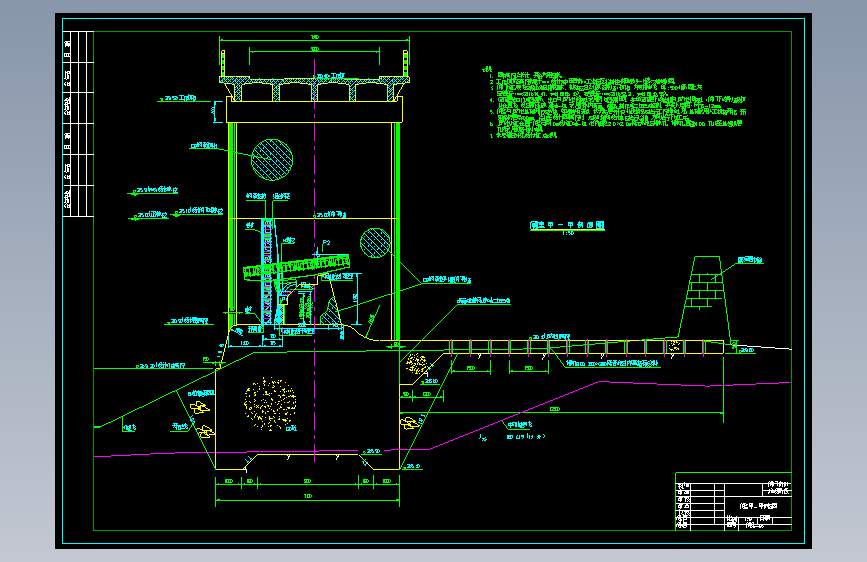
Task: Select the hatched T-beam bridge deck section
Action: coord(315,89)
